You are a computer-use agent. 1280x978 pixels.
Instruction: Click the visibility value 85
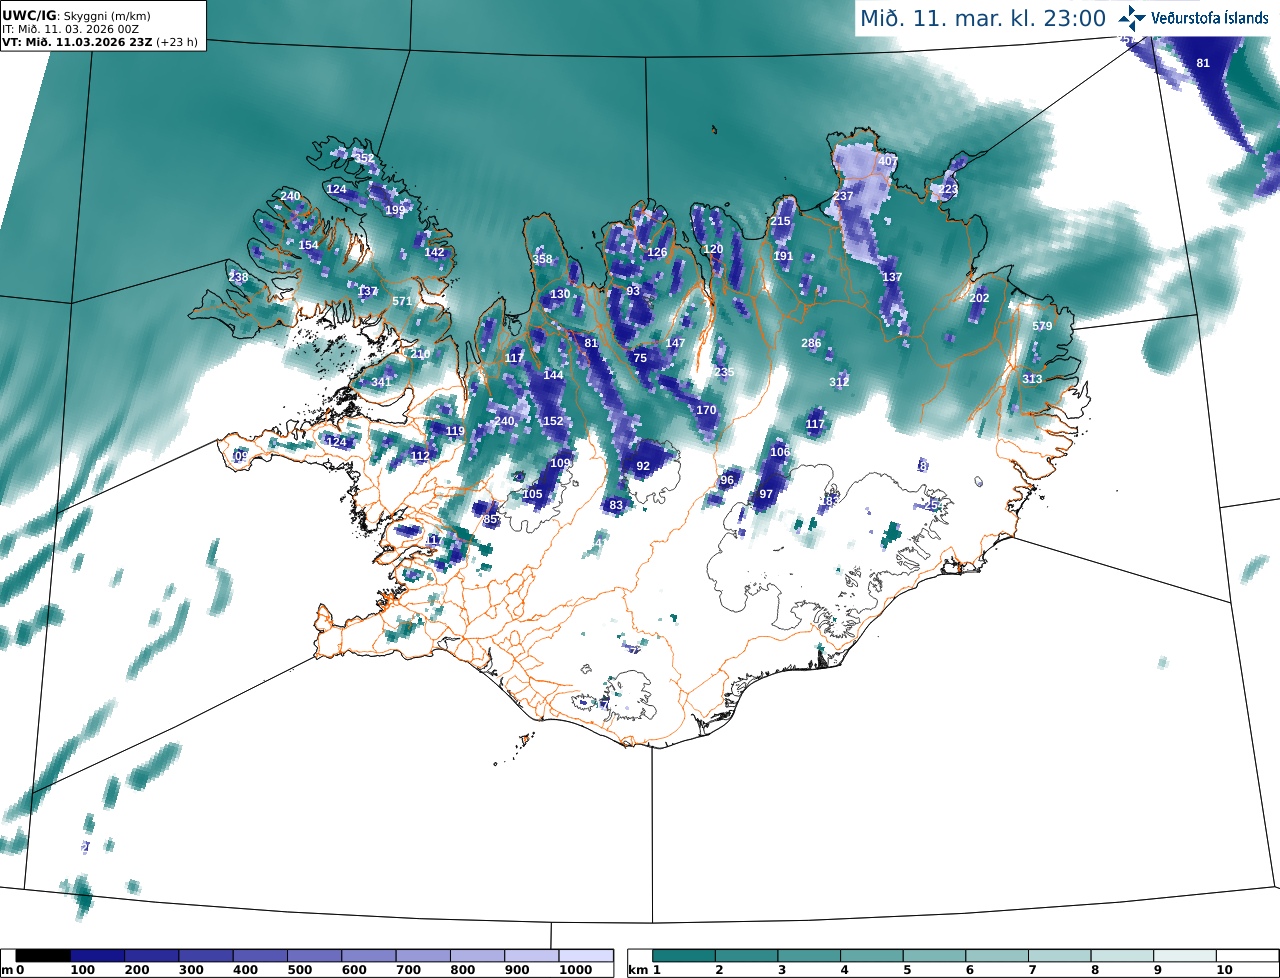pyautogui.click(x=490, y=519)
